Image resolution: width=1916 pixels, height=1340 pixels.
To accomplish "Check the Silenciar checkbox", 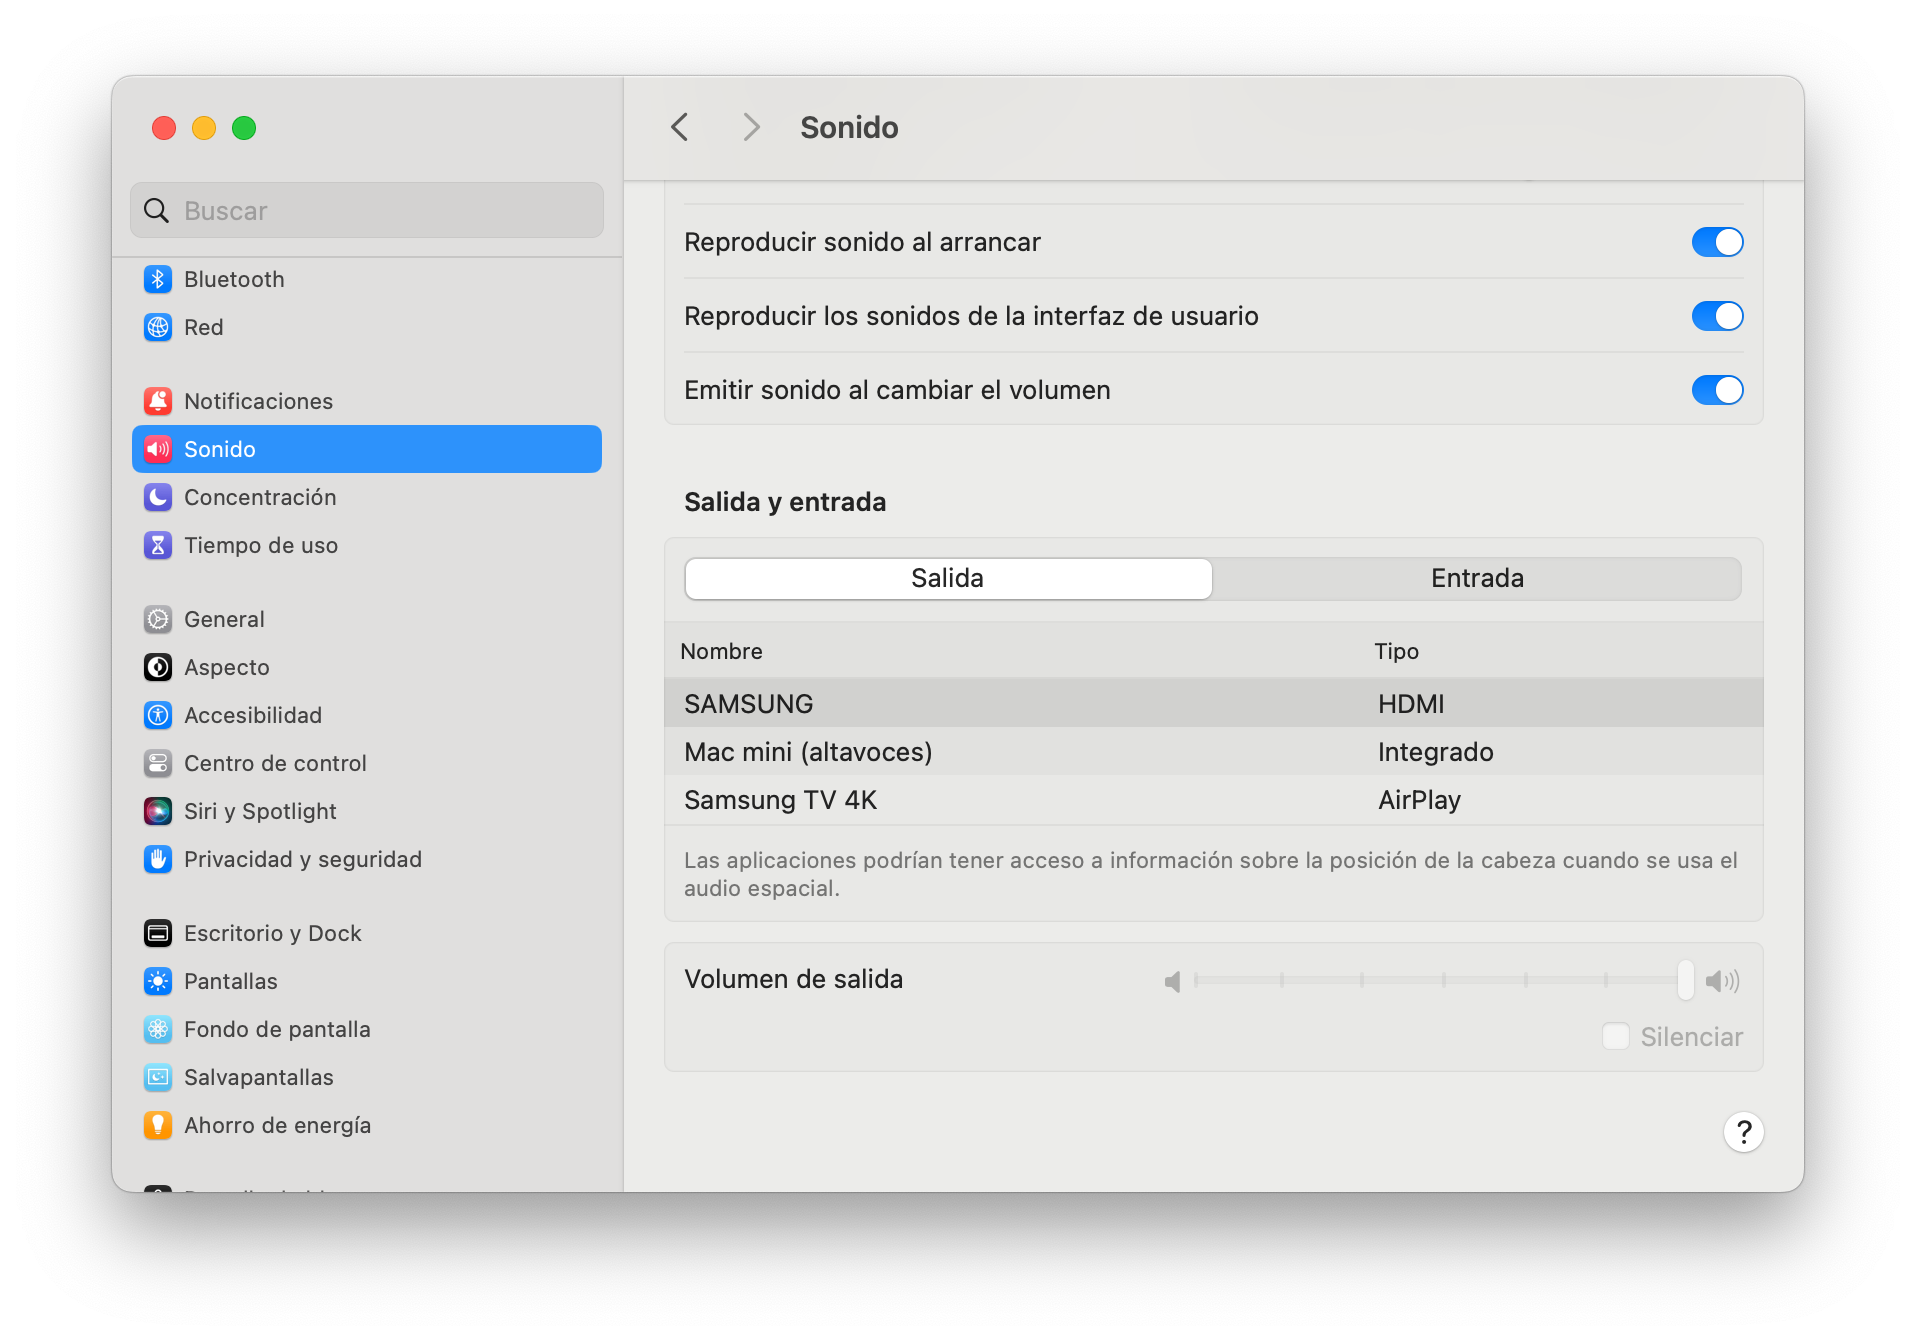I will tap(1615, 1037).
